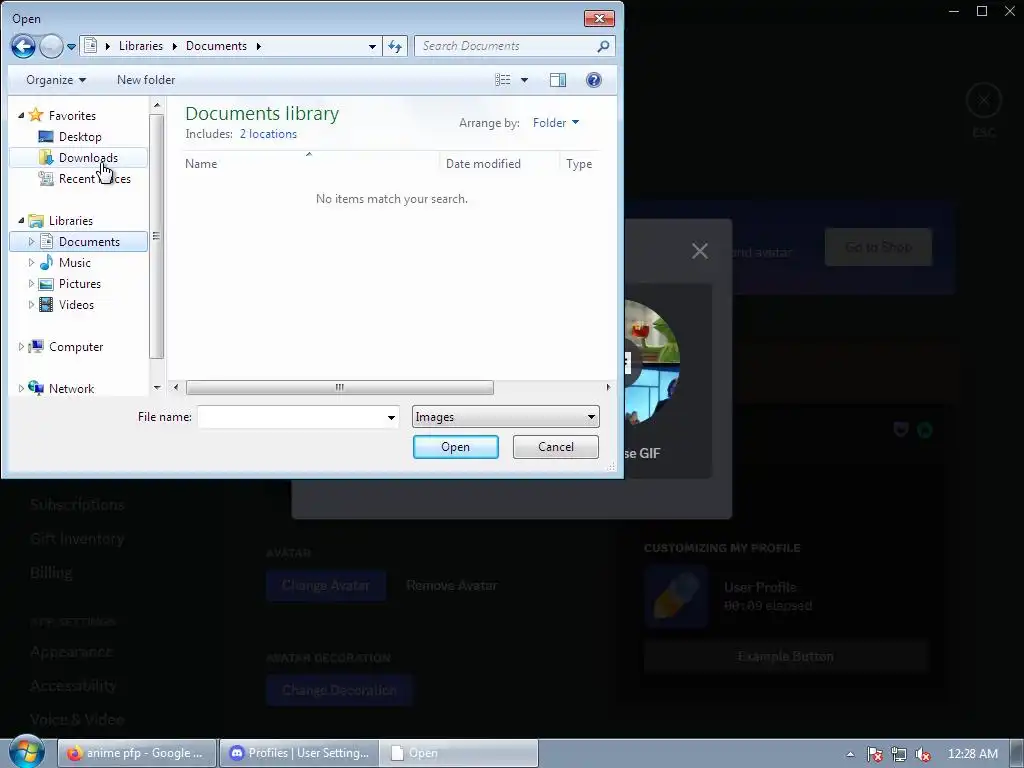Expand the Music library node

(31, 263)
